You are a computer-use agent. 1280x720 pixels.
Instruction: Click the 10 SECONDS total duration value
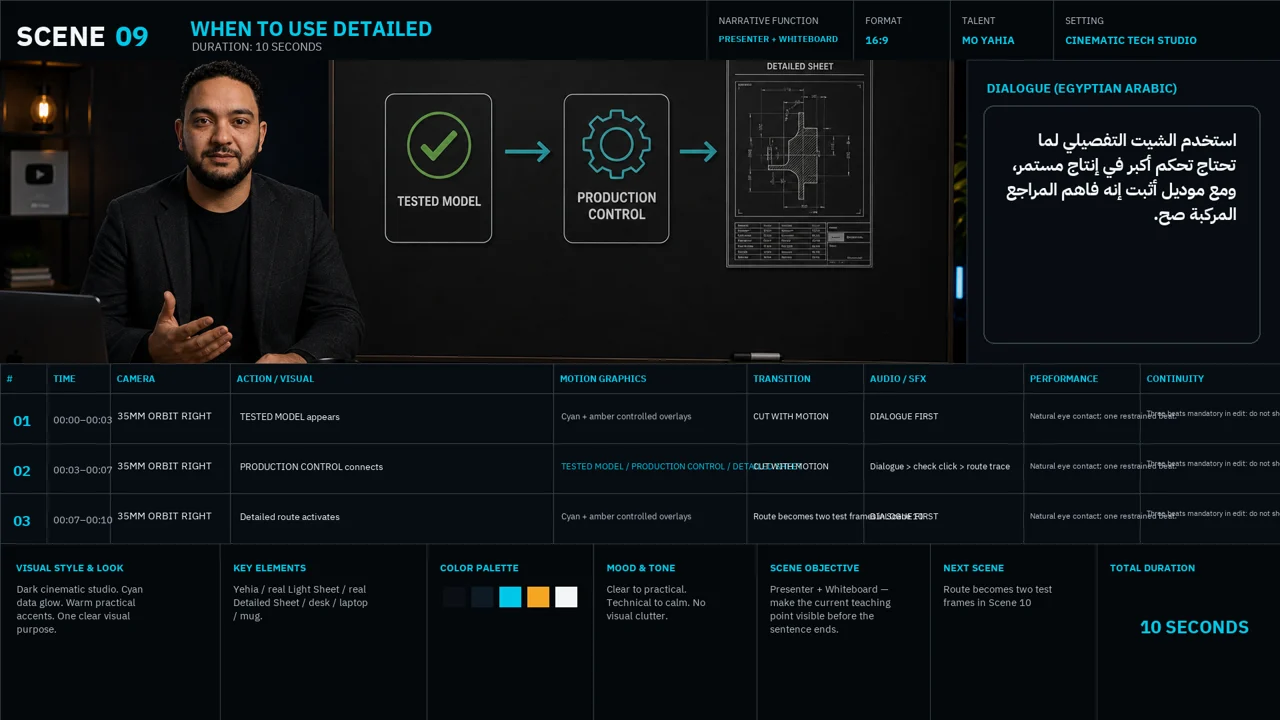1194,627
